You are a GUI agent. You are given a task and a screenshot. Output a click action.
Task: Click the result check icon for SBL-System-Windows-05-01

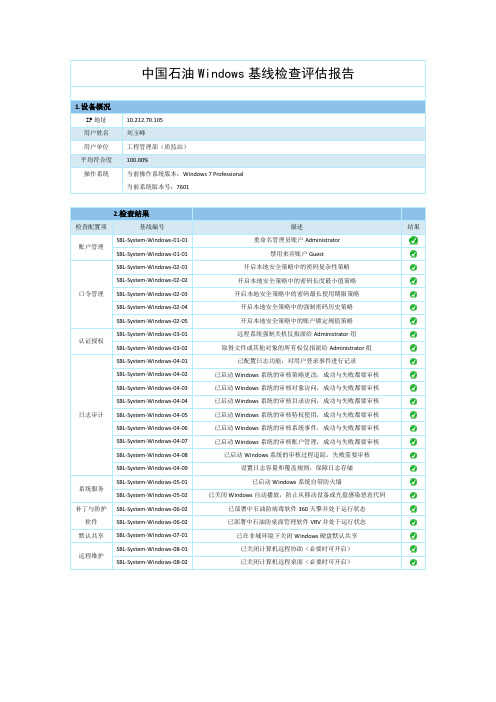[413, 482]
